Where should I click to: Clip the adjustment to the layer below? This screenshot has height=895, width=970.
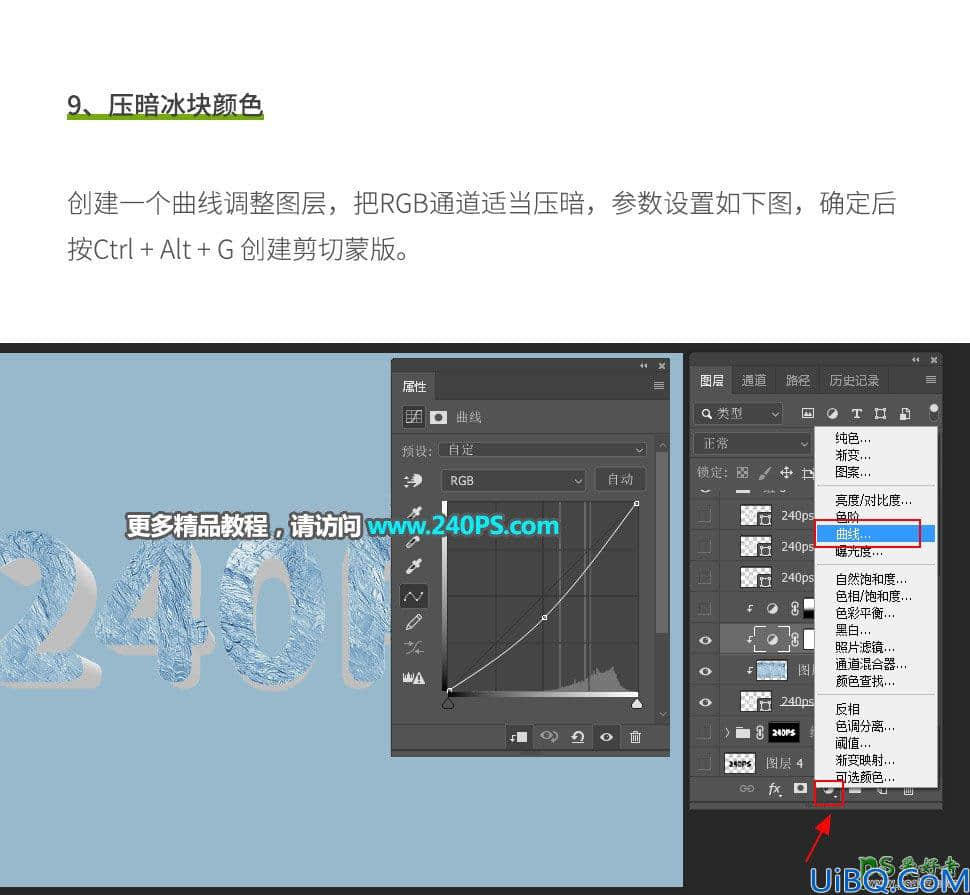click(518, 737)
